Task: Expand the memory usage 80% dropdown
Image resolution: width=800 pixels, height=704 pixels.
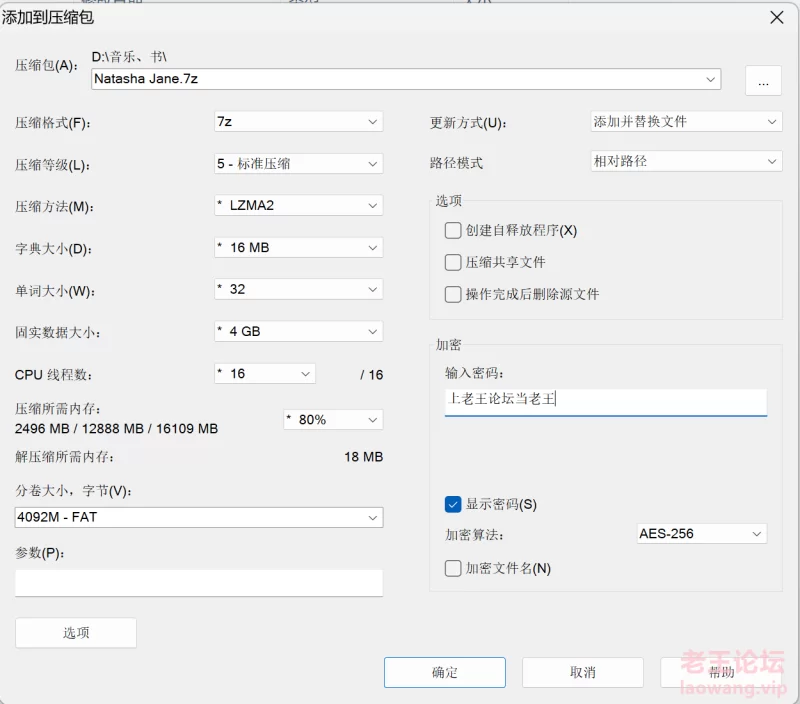Action: click(x=333, y=420)
